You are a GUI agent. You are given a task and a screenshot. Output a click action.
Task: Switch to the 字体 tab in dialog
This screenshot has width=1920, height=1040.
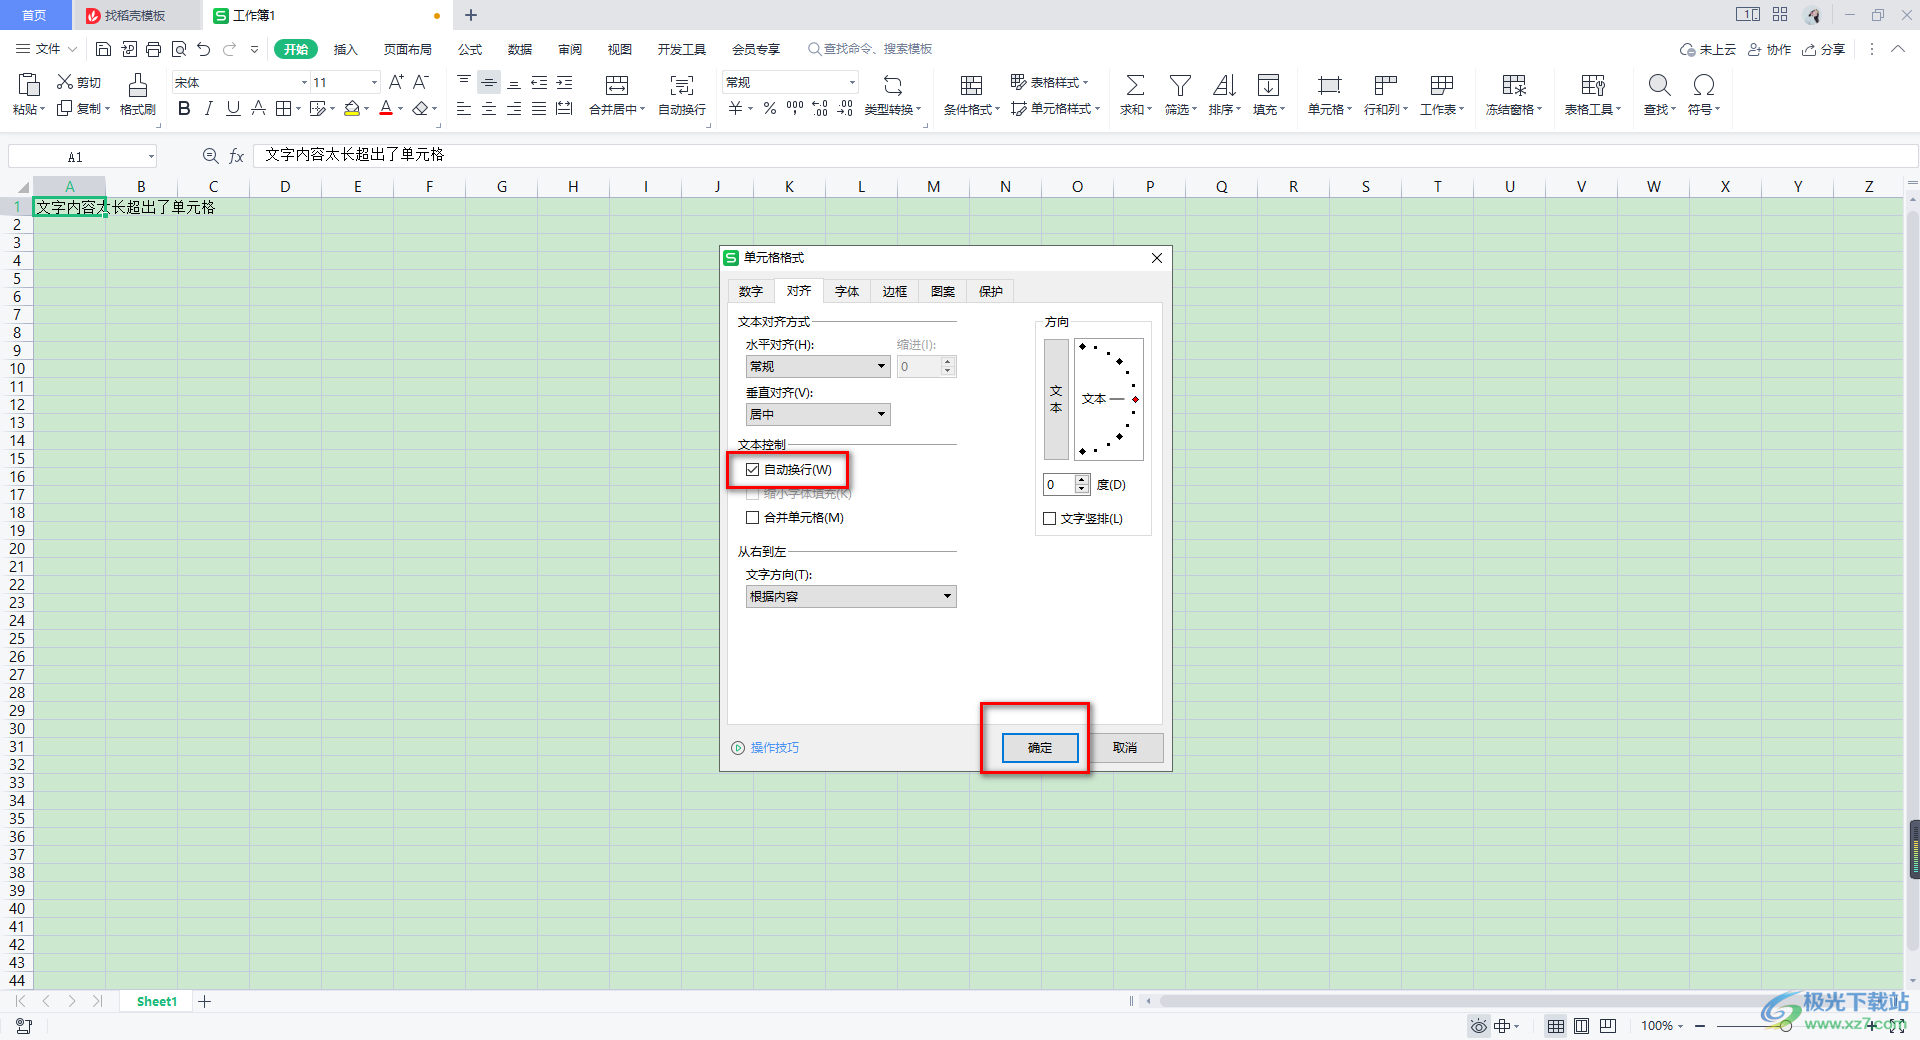[847, 292]
